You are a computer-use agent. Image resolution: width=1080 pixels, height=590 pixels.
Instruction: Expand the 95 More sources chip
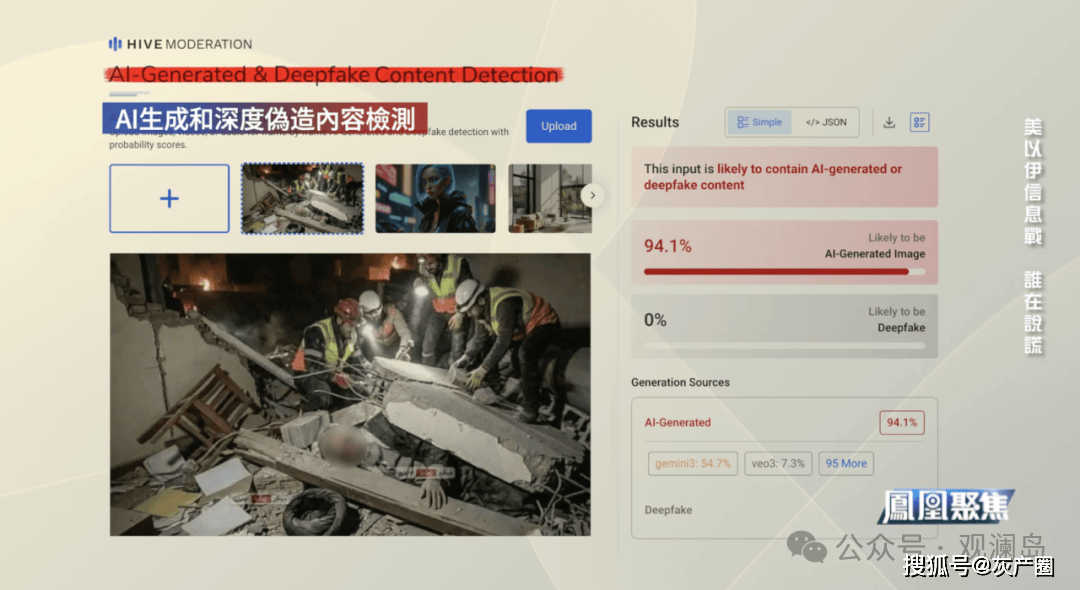[846, 464]
